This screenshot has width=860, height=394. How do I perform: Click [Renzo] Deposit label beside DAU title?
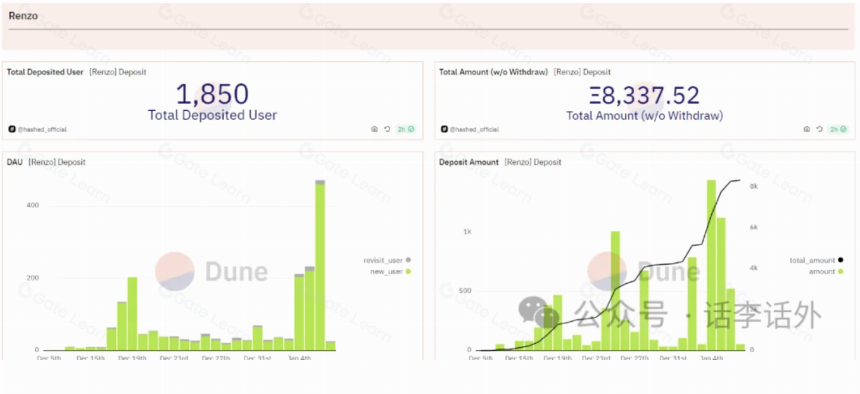tap(57, 162)
